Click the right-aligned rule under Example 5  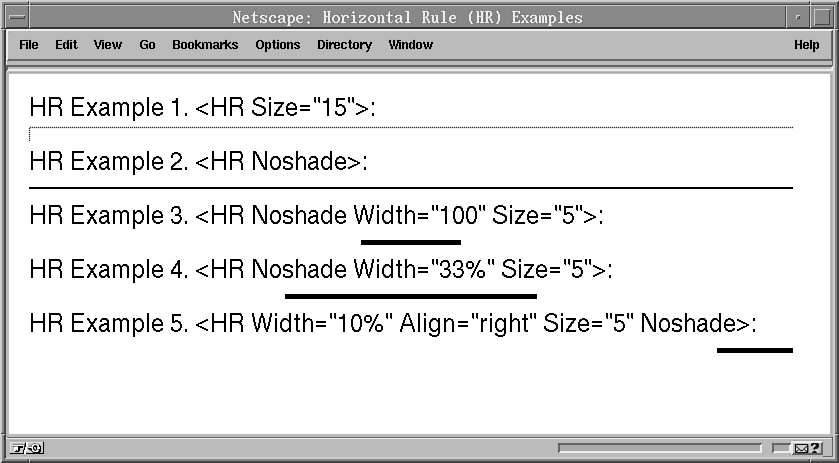pos(754,350)
